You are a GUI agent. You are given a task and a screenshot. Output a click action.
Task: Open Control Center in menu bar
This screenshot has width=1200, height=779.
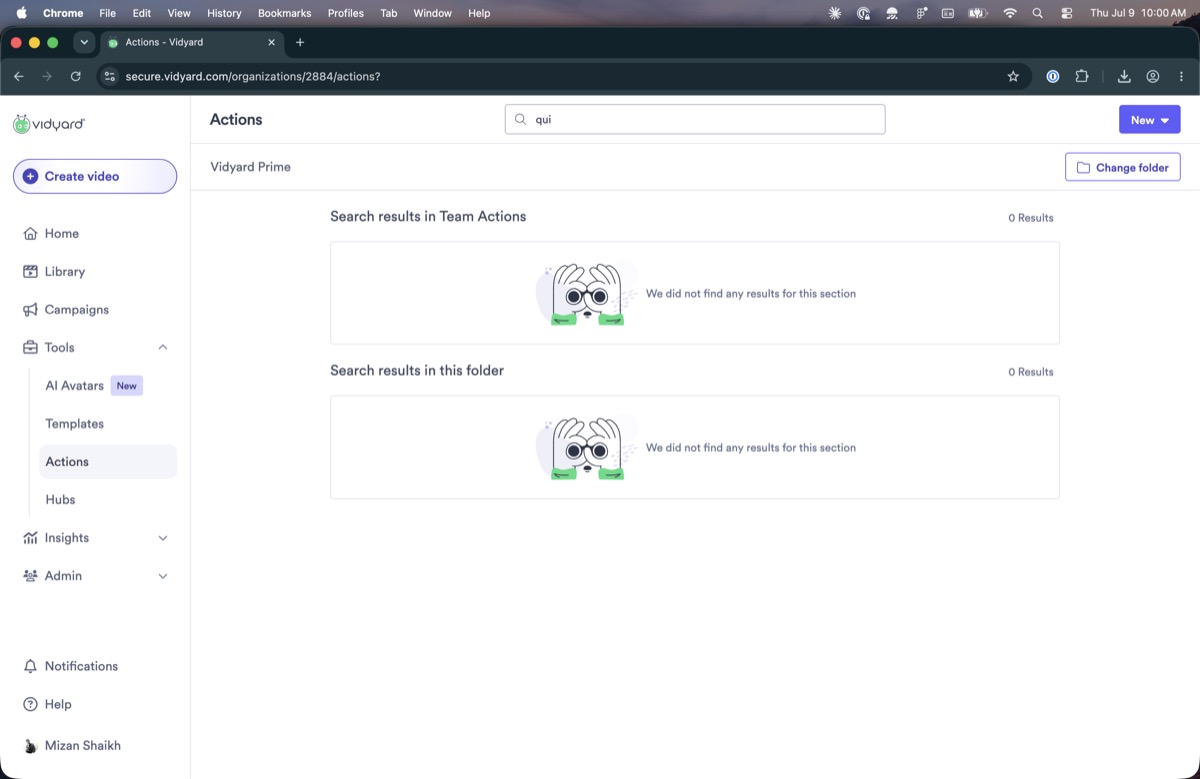click(x=1066, y=13)
